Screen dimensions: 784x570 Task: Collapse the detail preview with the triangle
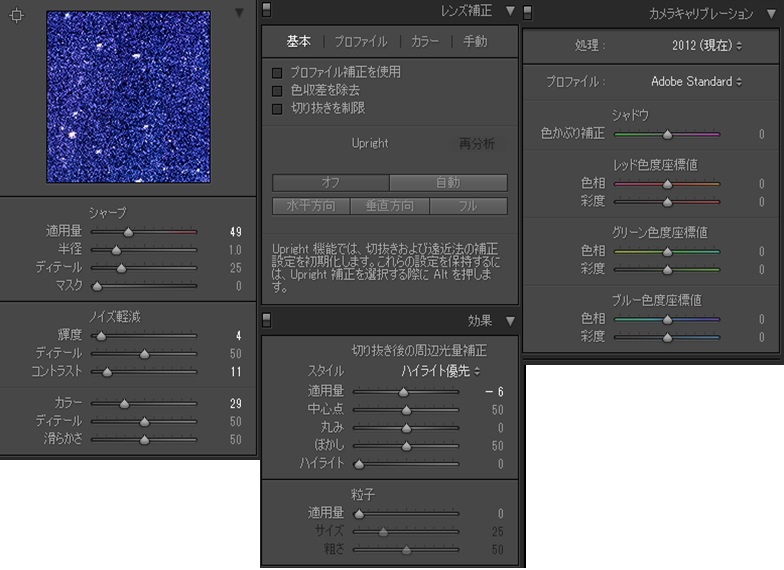[240, 13]
